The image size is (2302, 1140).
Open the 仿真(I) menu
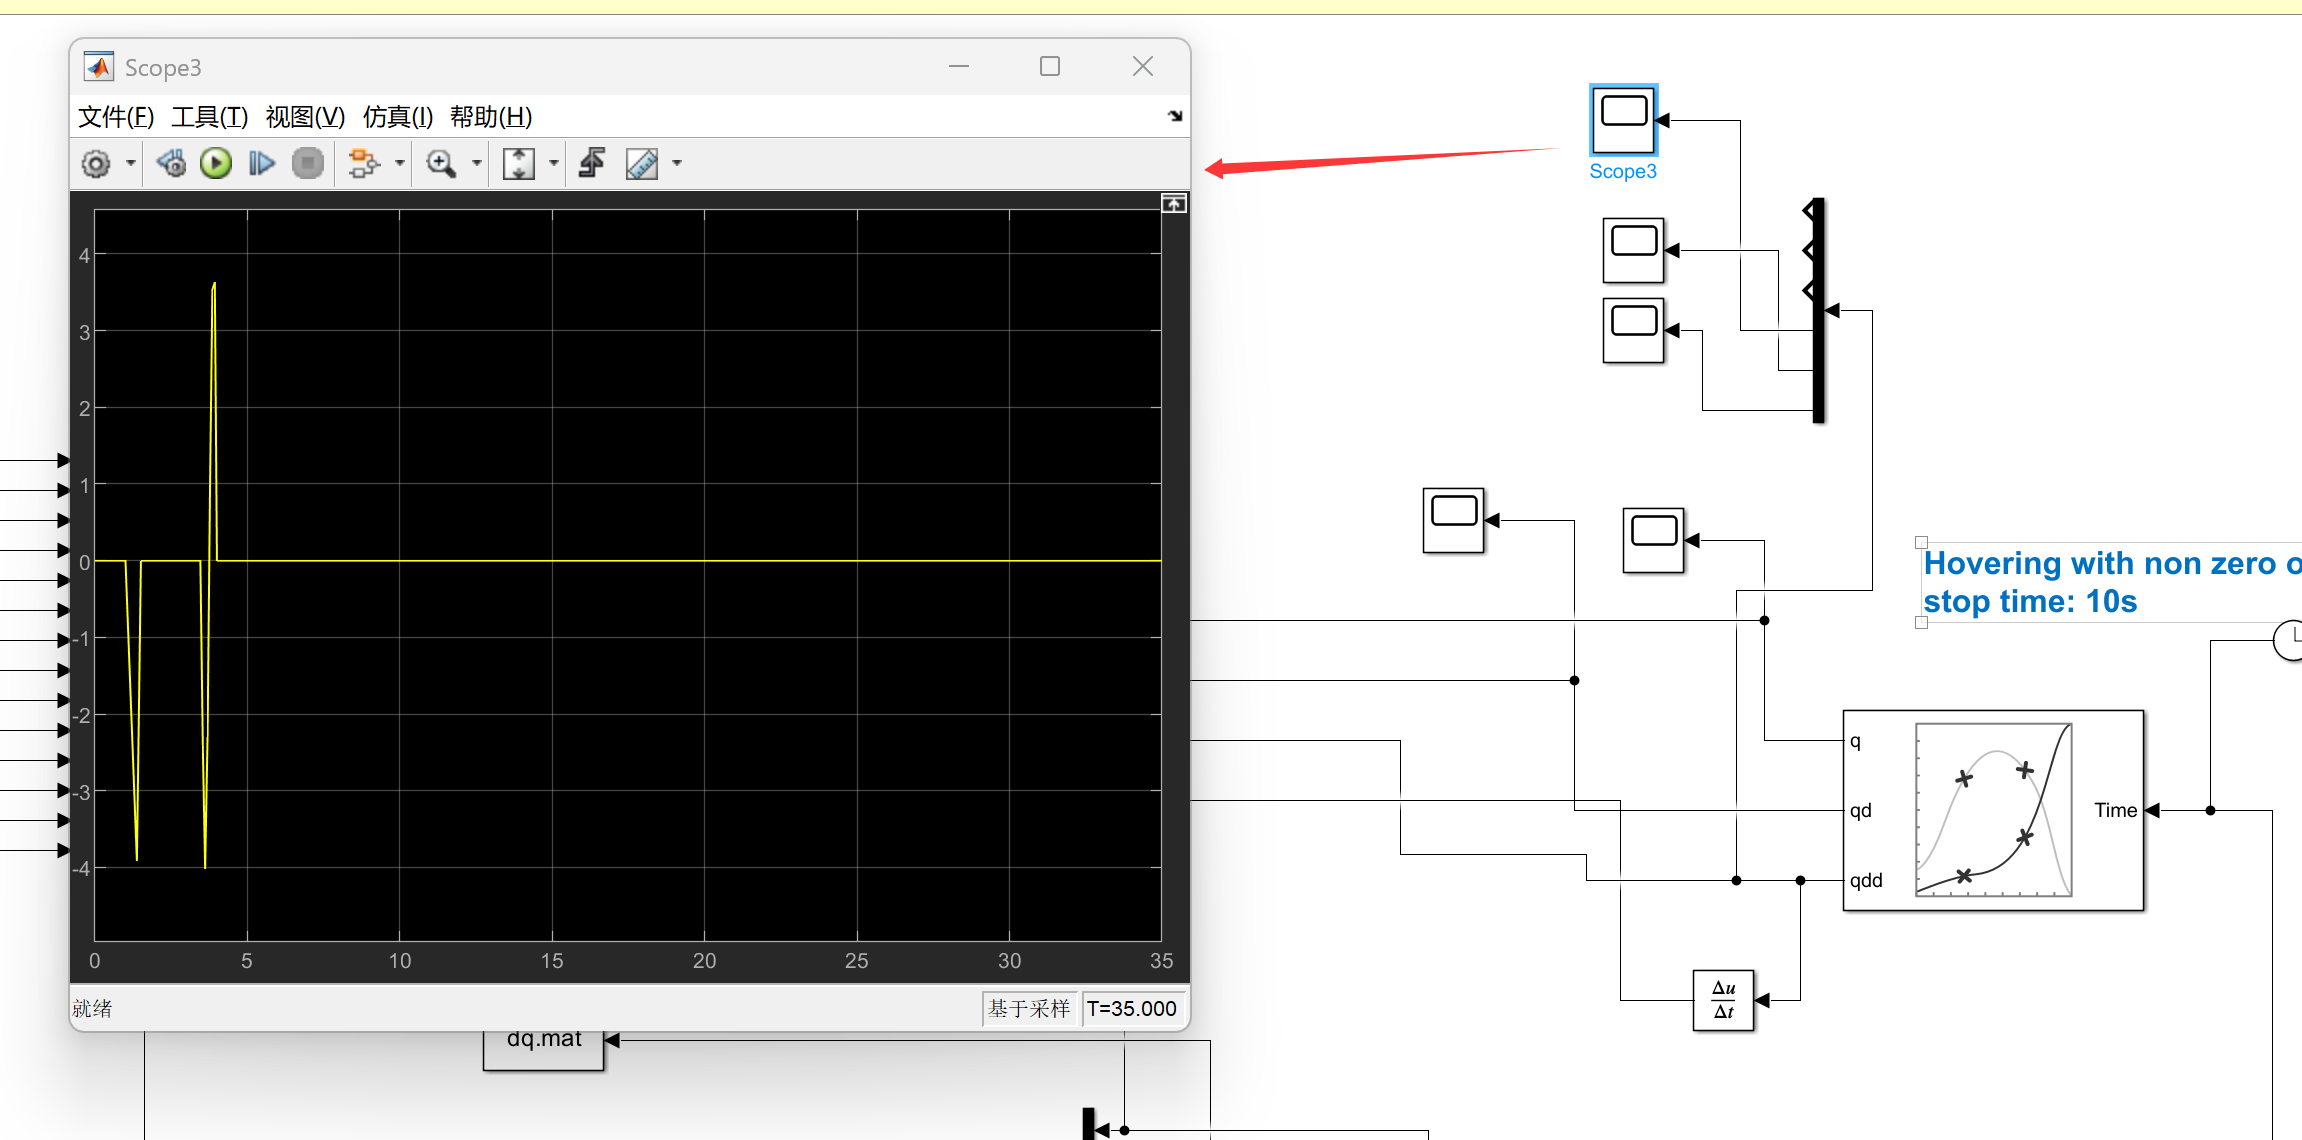coord(397,117)
